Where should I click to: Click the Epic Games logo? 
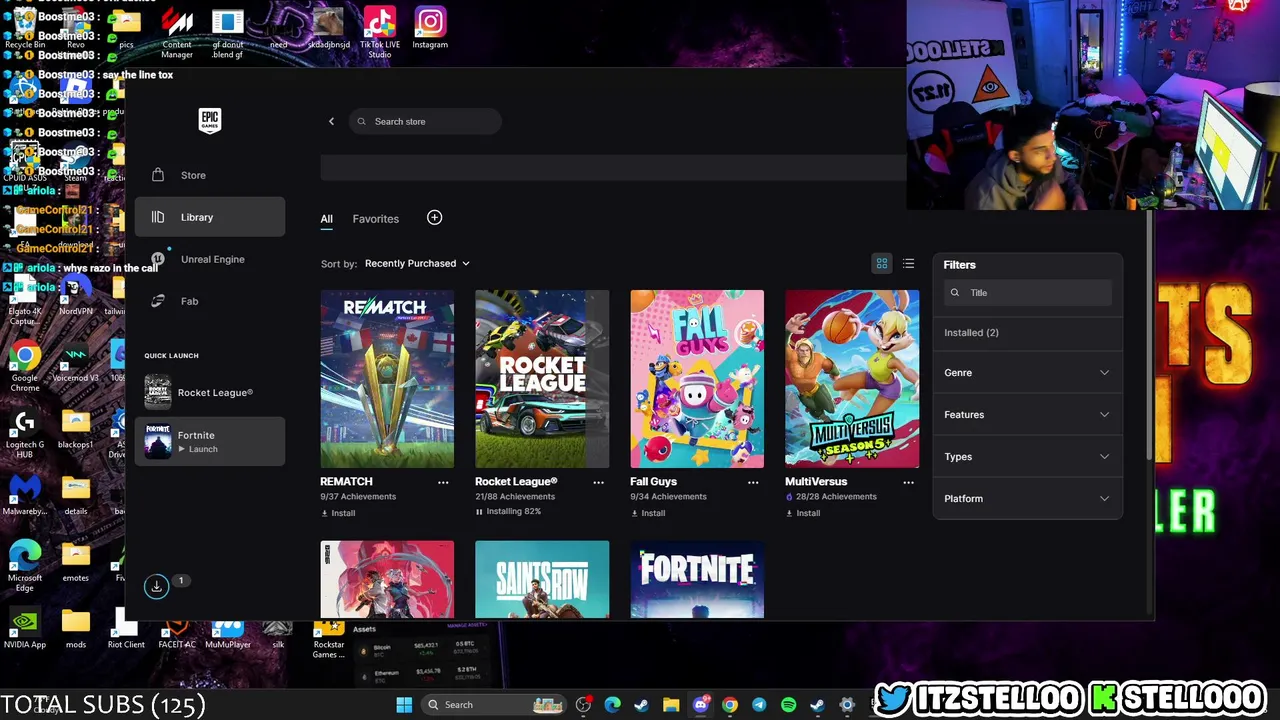(209, 121)
